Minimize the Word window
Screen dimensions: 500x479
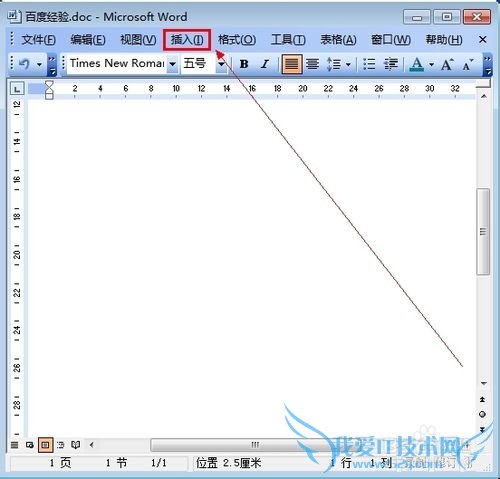tap(417, 17)
